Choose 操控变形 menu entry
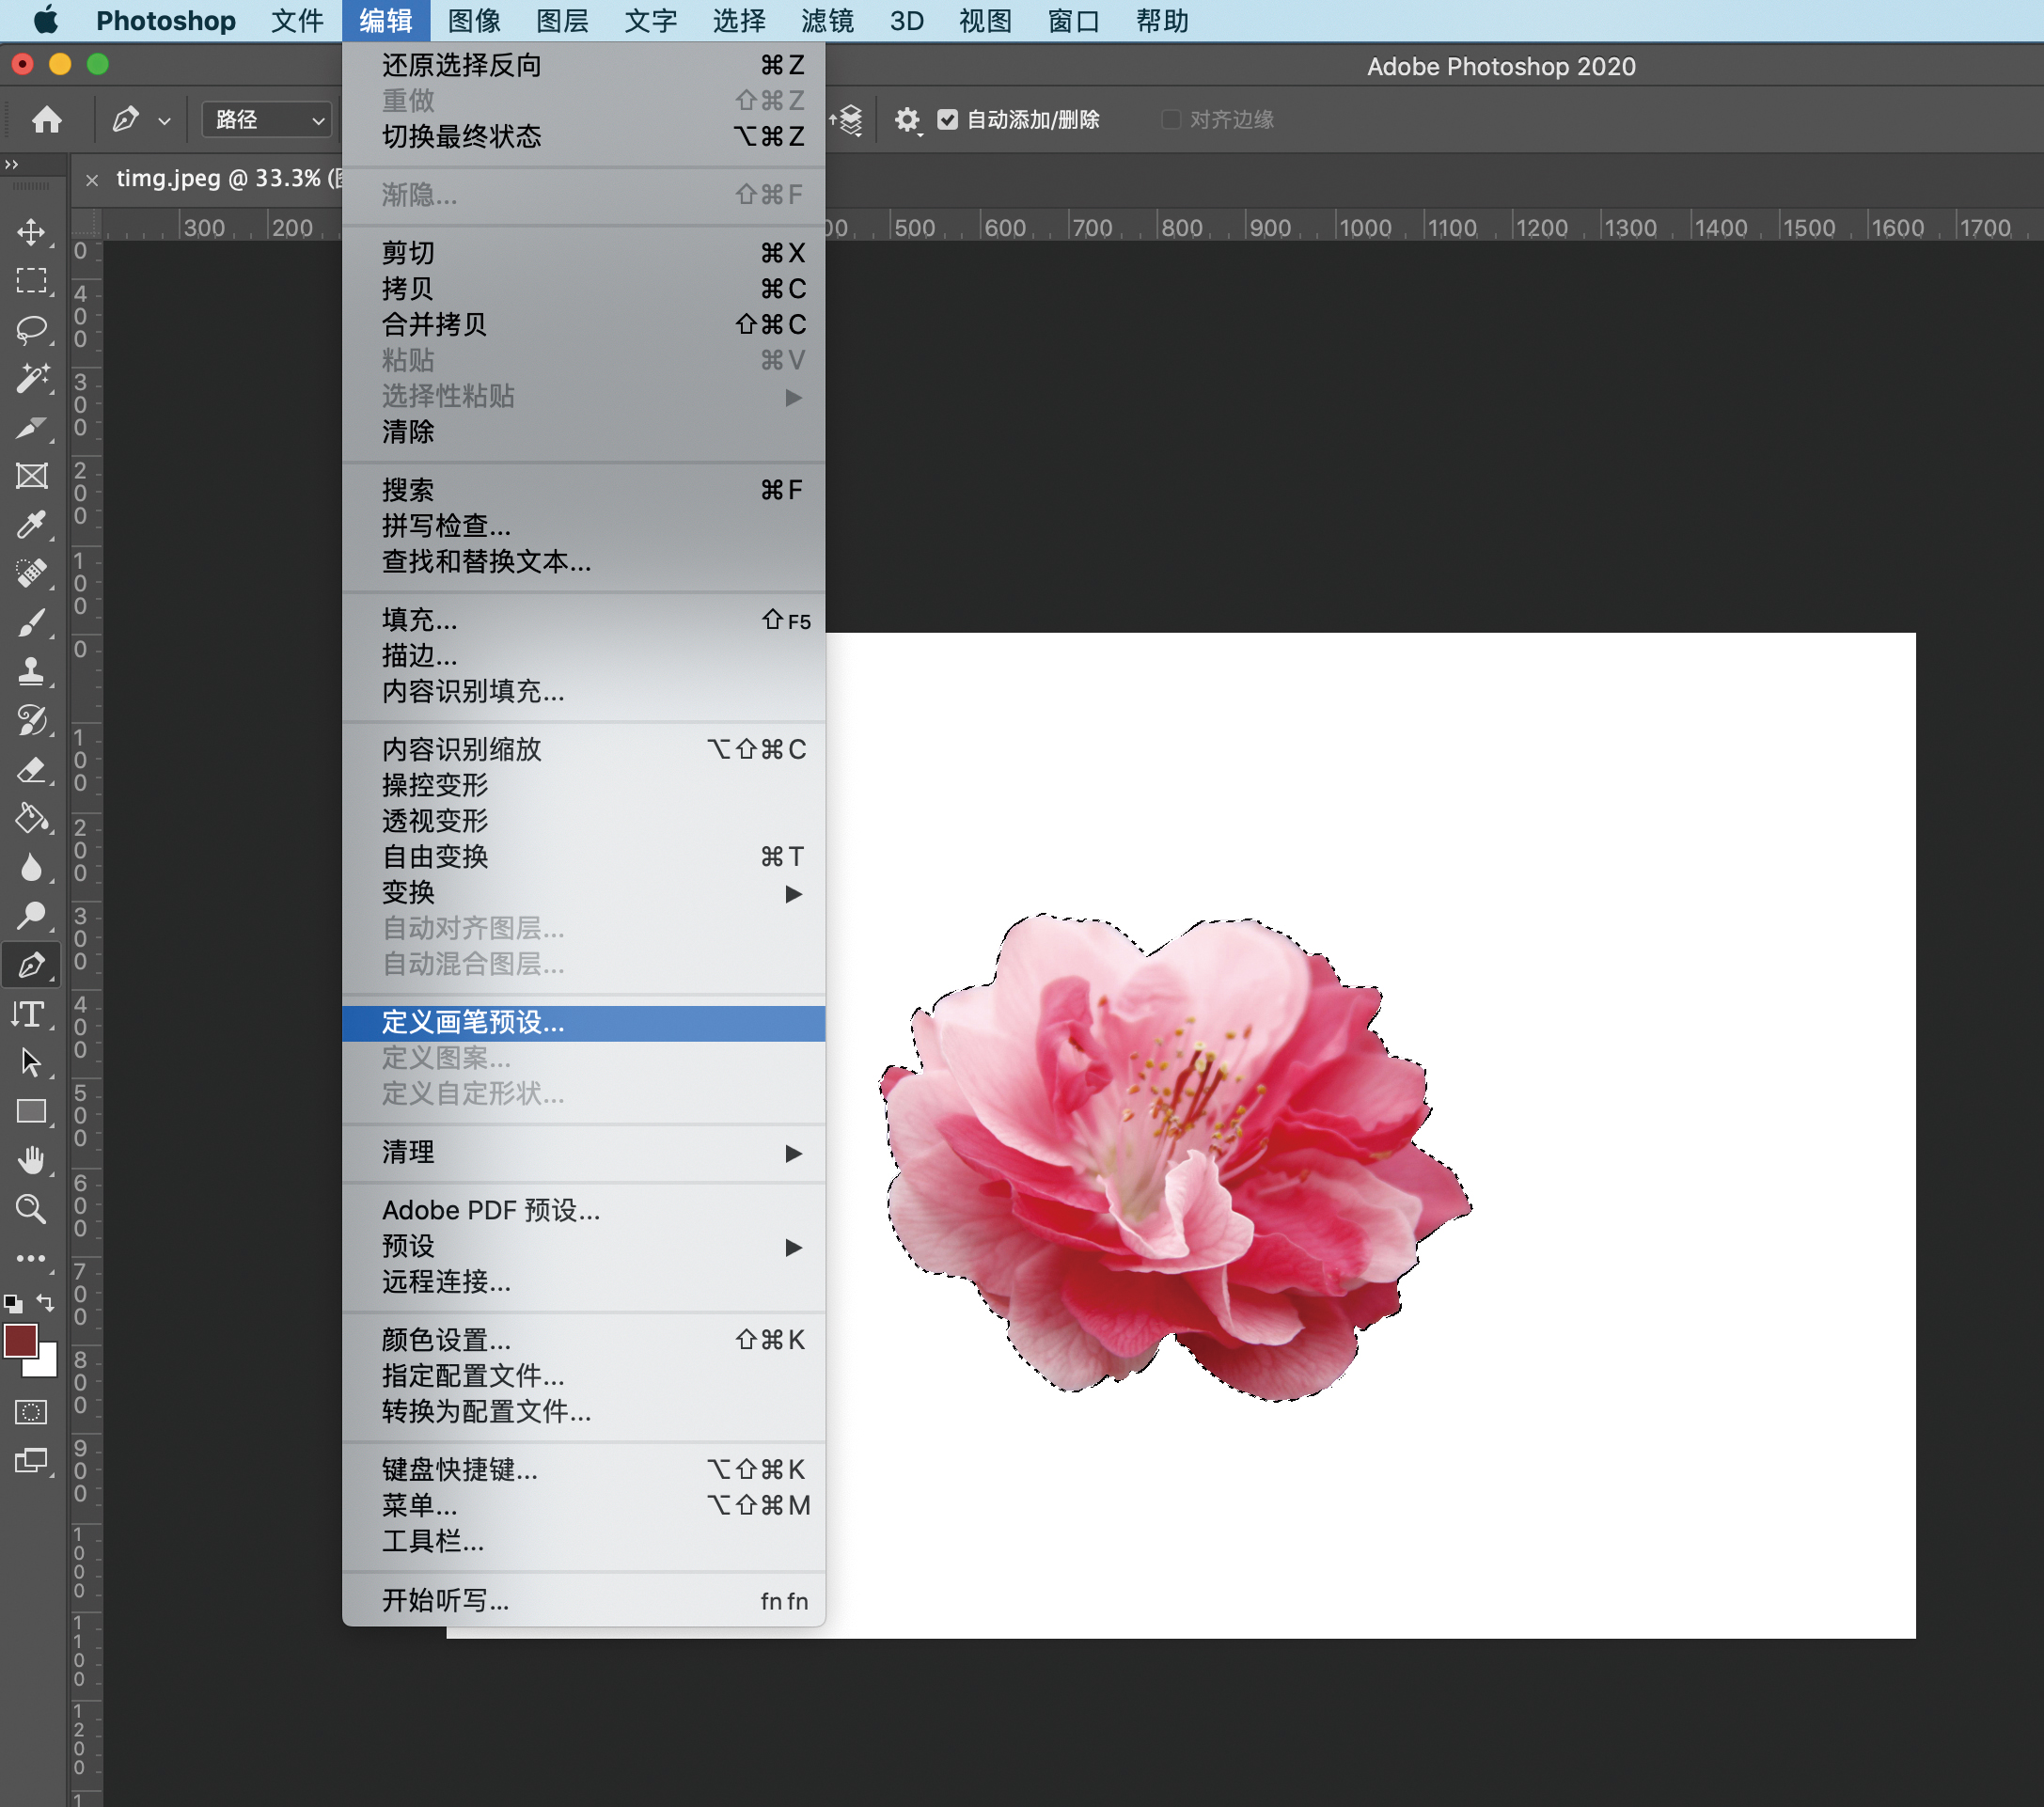Viewport: 2044px width, 1807px height. coord(584,786)
